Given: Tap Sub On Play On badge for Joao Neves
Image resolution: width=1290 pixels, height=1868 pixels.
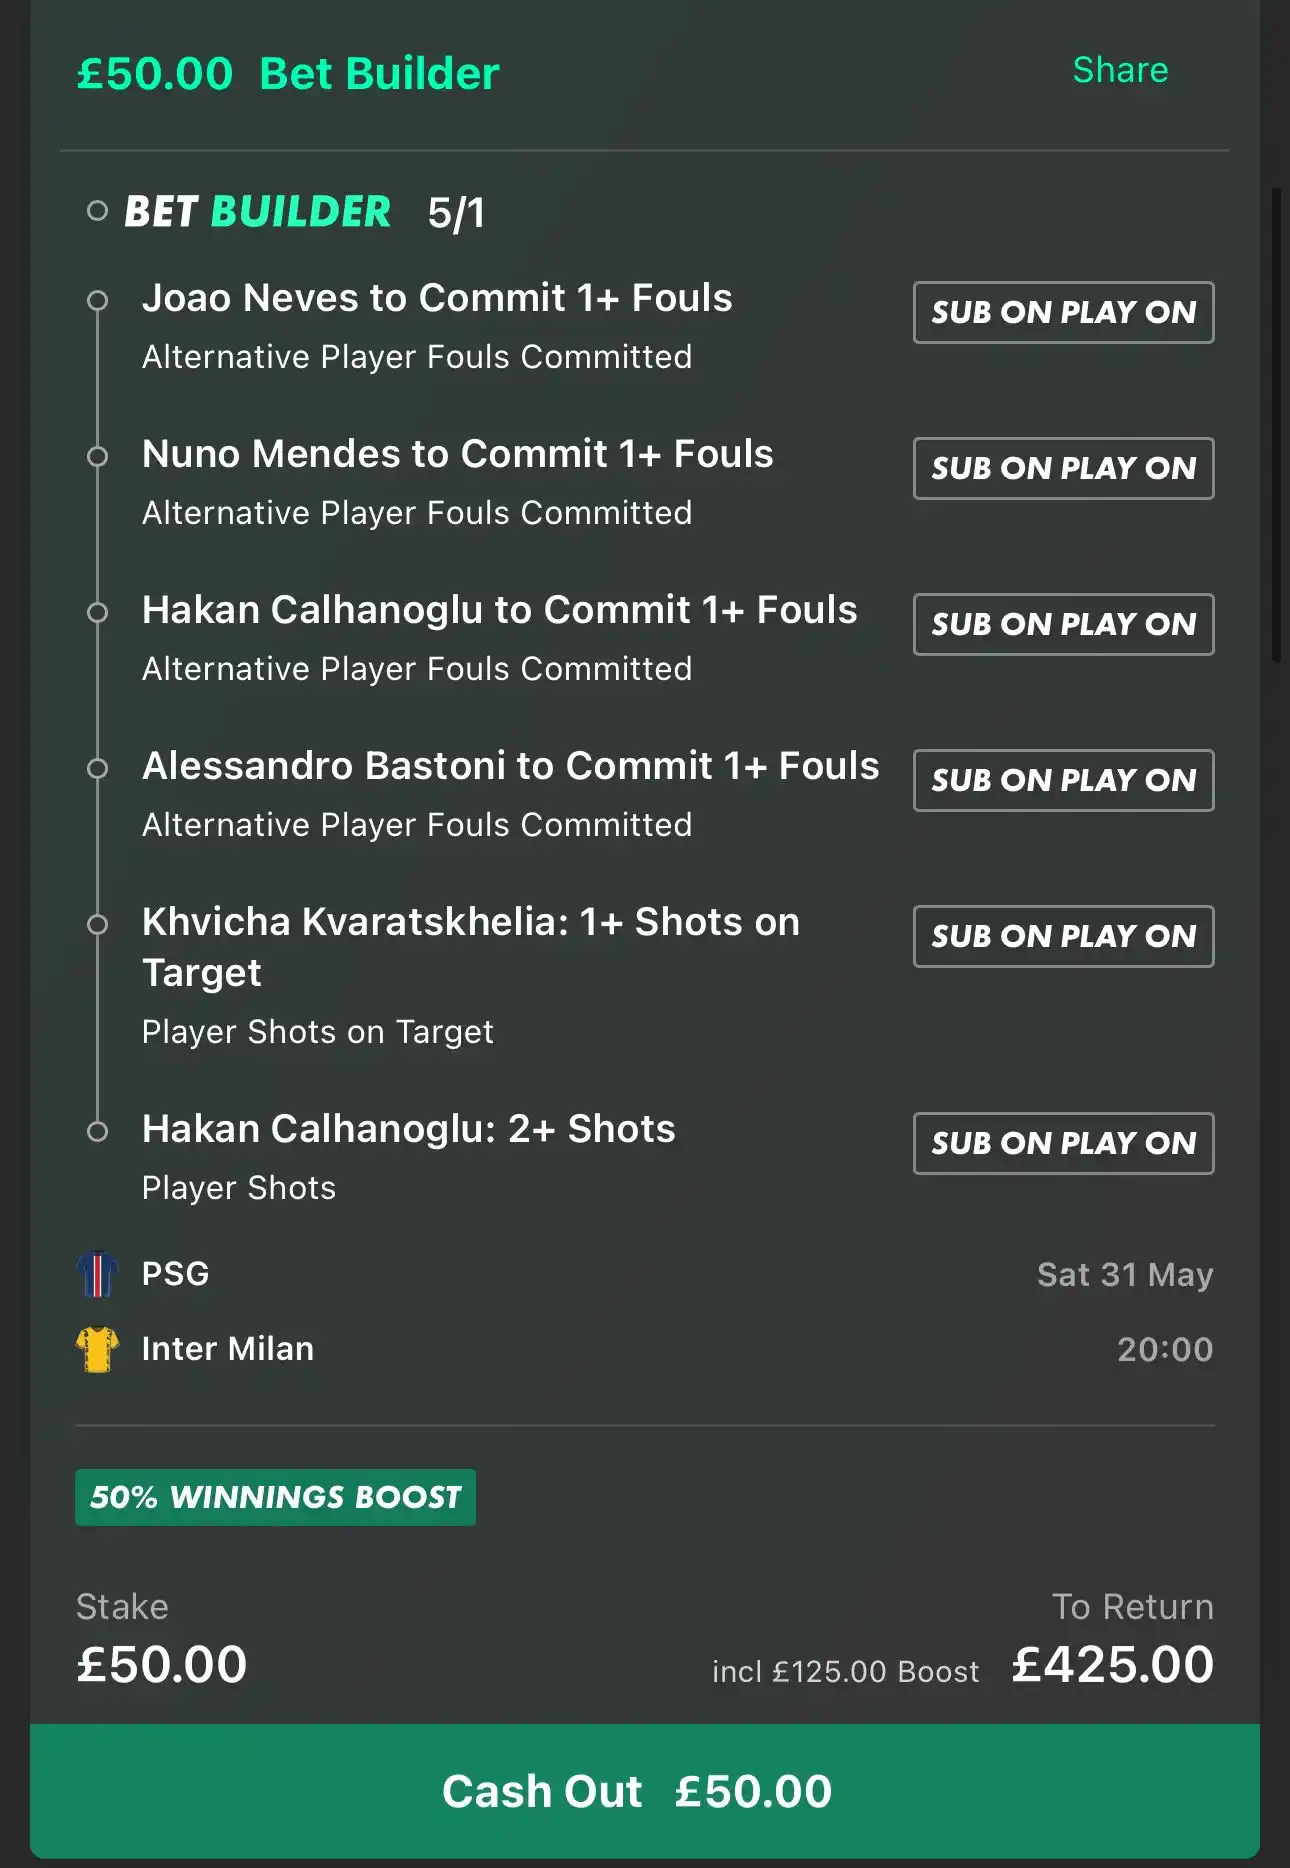Looking at the screenshot, I should 1063,312.
